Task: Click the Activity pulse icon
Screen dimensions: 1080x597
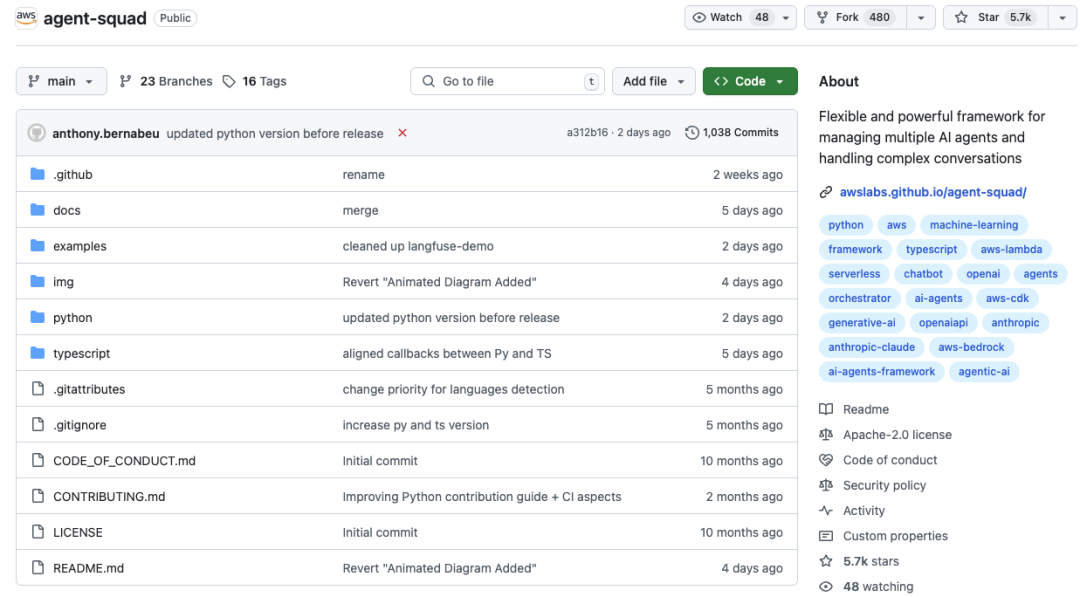Action: coord(826,511)
